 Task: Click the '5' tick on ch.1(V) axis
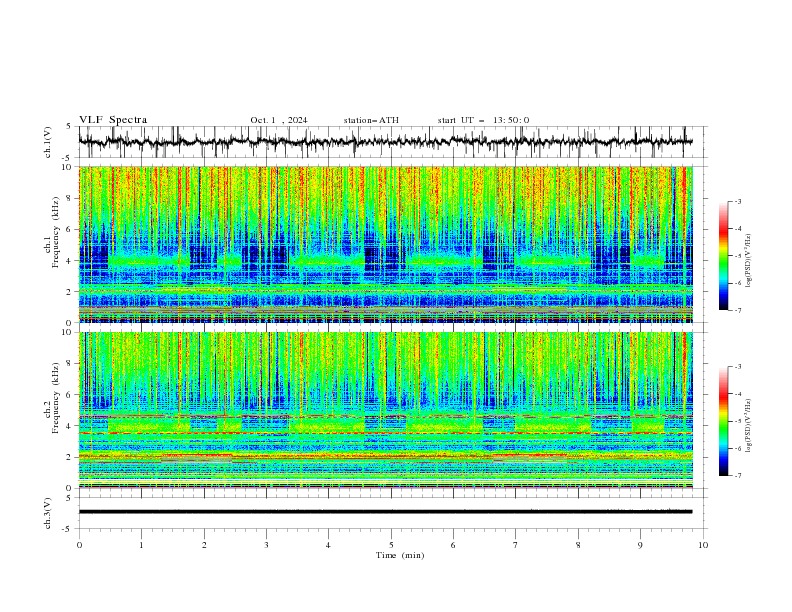68,127
